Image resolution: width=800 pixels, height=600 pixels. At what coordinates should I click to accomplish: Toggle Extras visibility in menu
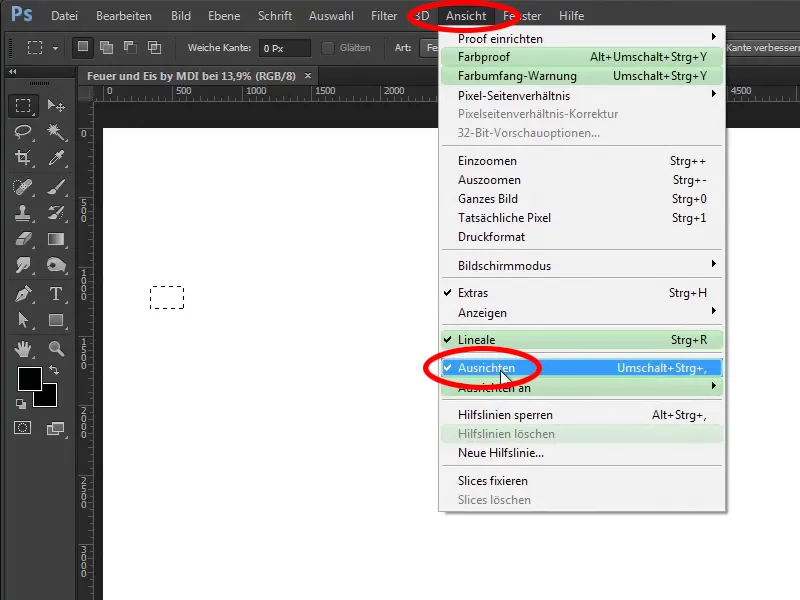pos(582,293)
